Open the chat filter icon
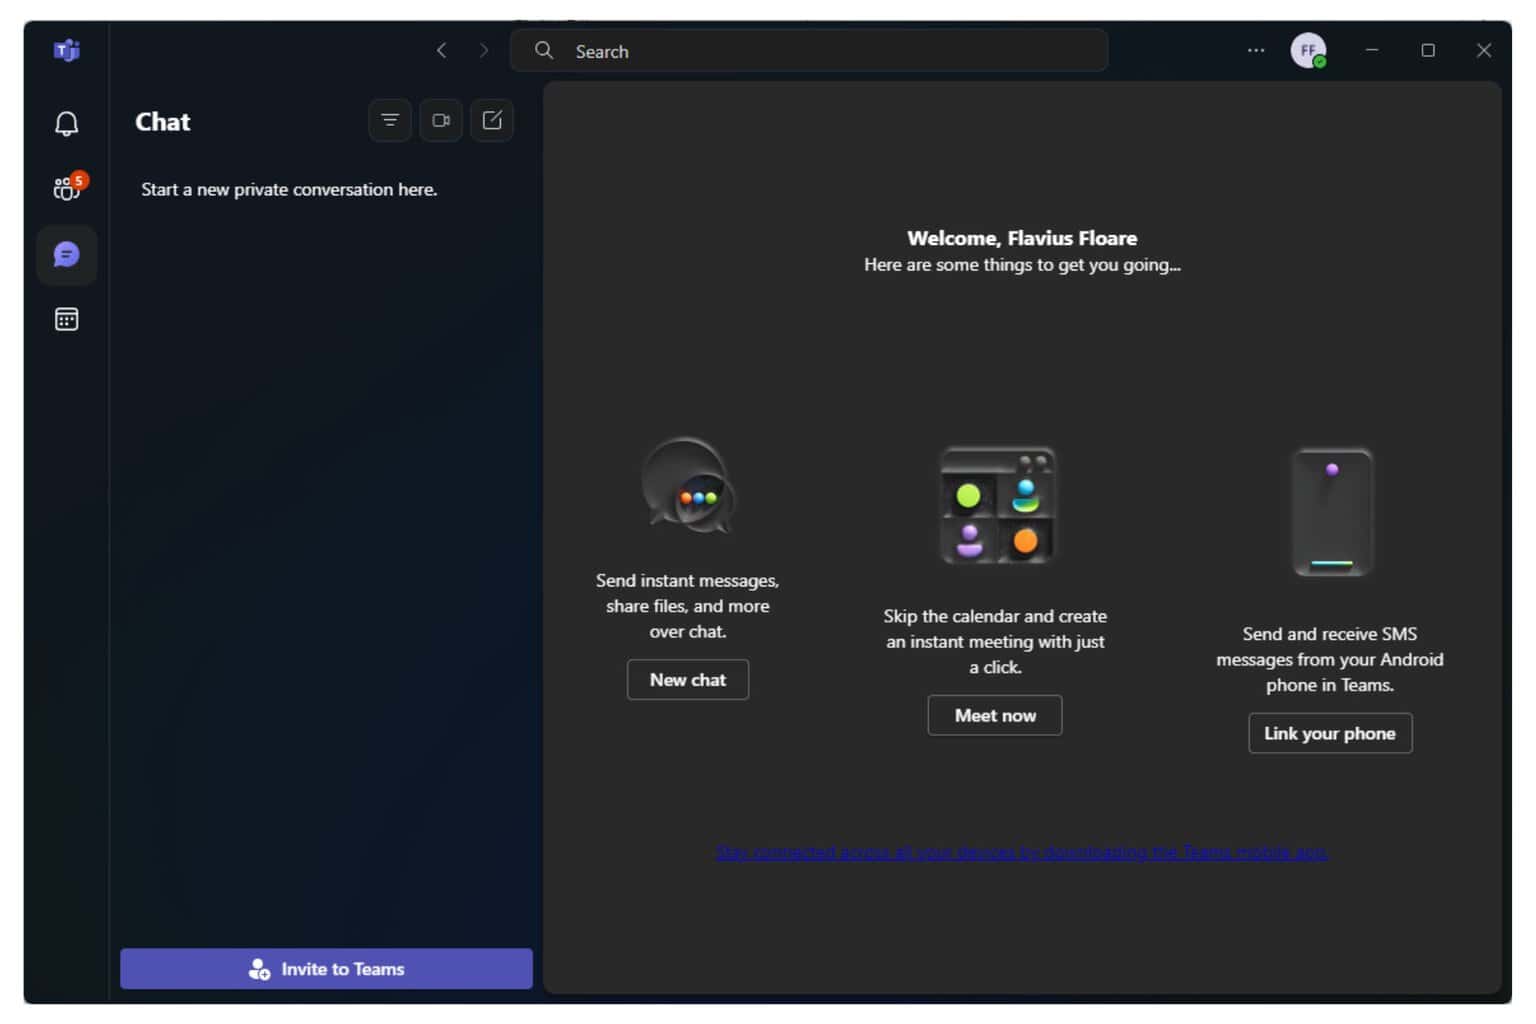 click(390, 120)
